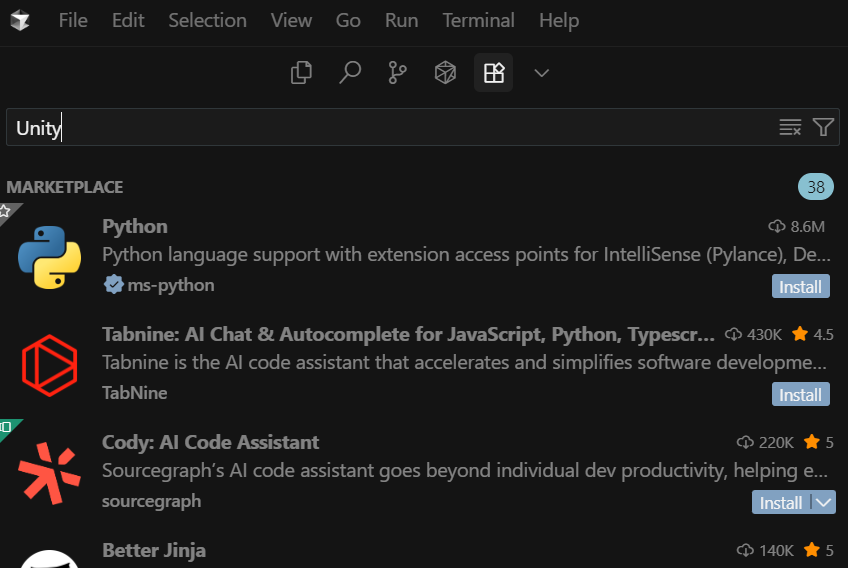Click the application logo icon
This screenshot has width=848, height=568.
[x=20, y=20]
